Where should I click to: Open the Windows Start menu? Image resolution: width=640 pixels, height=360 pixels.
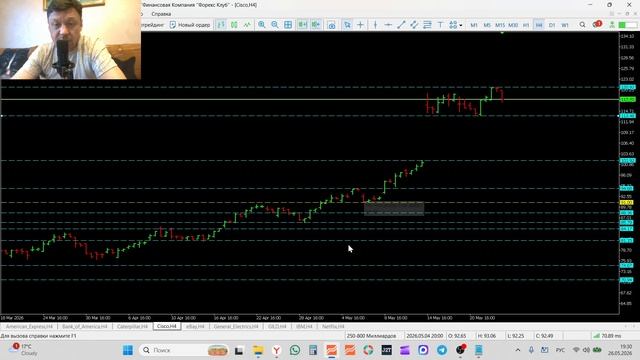tap(128, 350)
